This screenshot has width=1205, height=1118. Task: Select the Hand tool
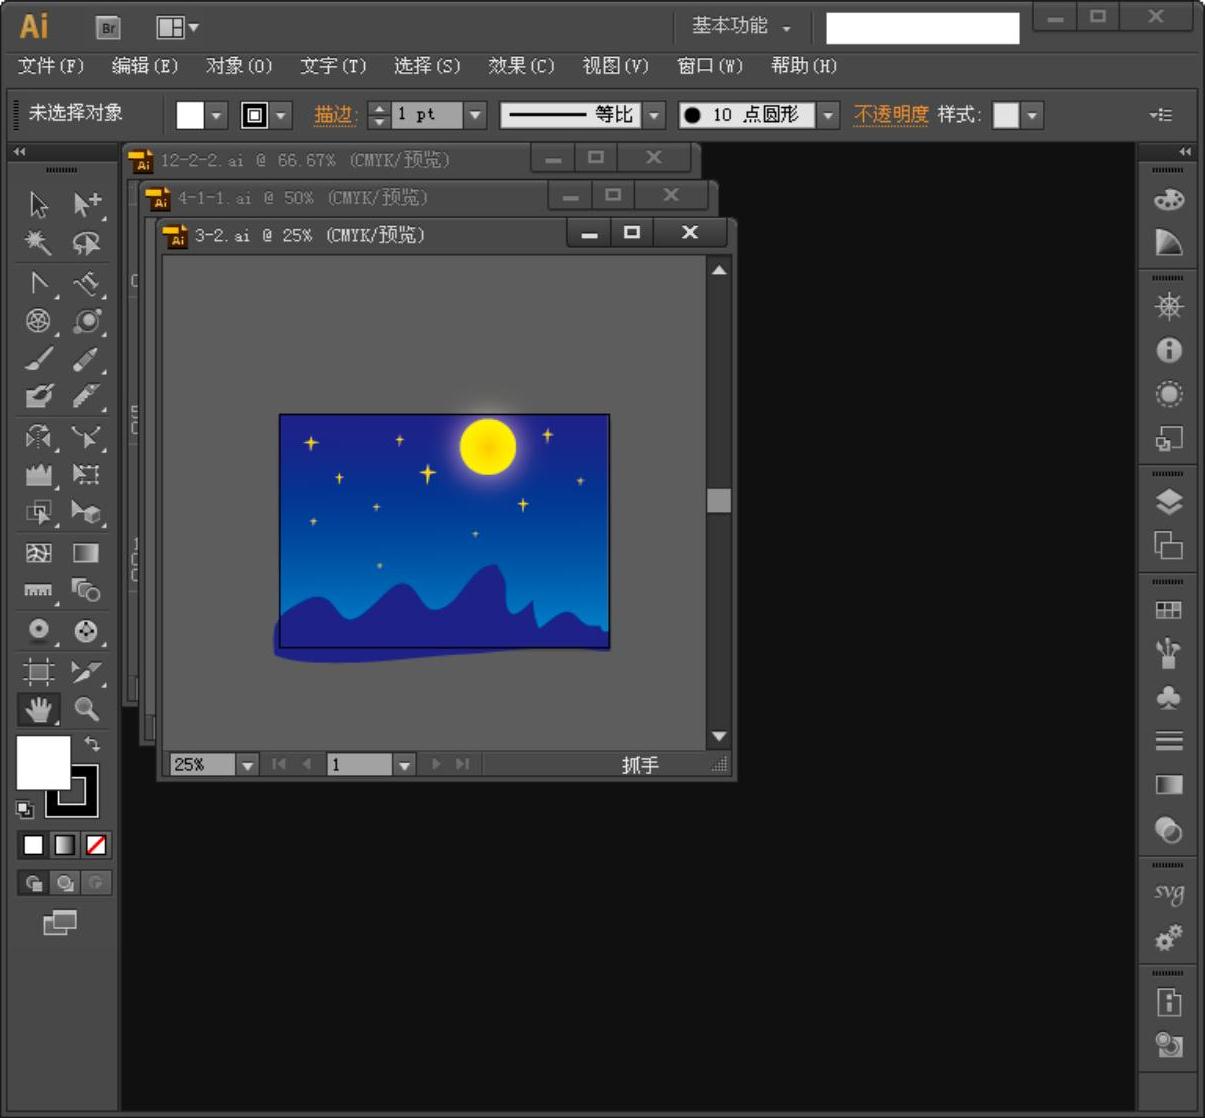point(38,709)
